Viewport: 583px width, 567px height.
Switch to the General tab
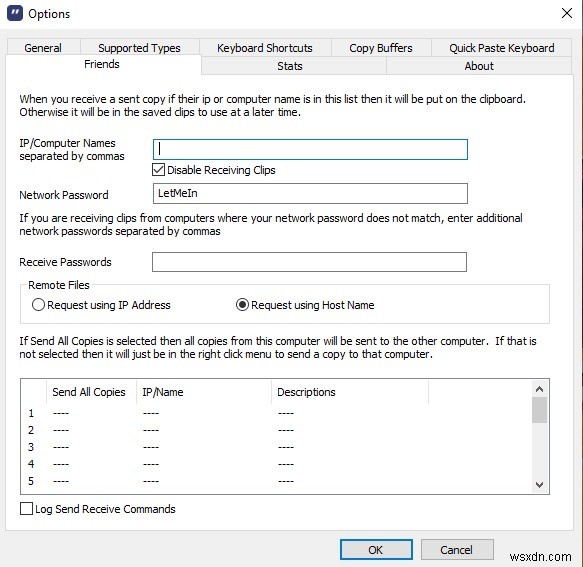(43, 48)
